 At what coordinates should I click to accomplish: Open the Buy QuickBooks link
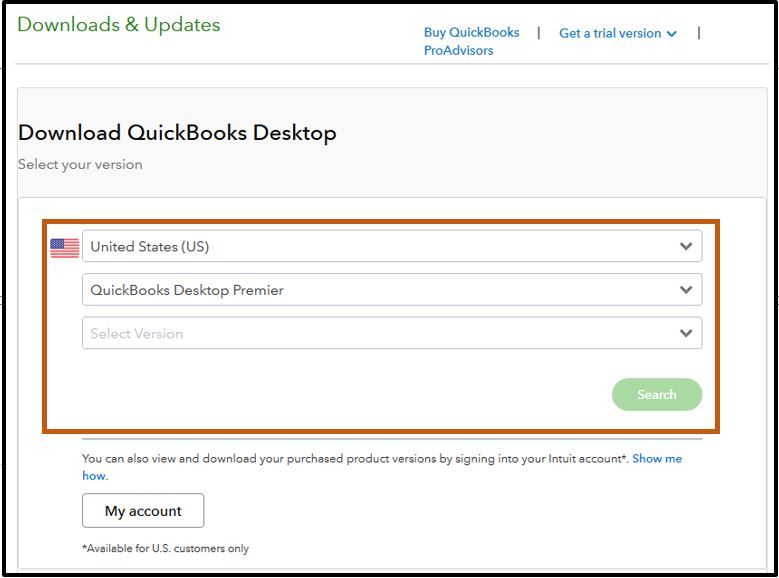(x=471, y=32)
